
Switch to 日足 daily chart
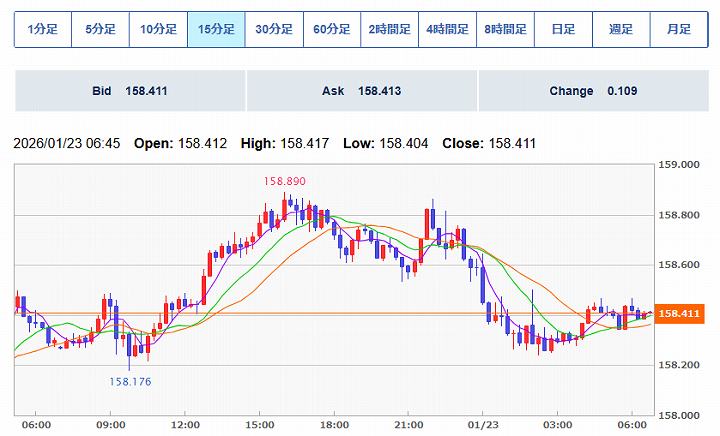(563, 30)
